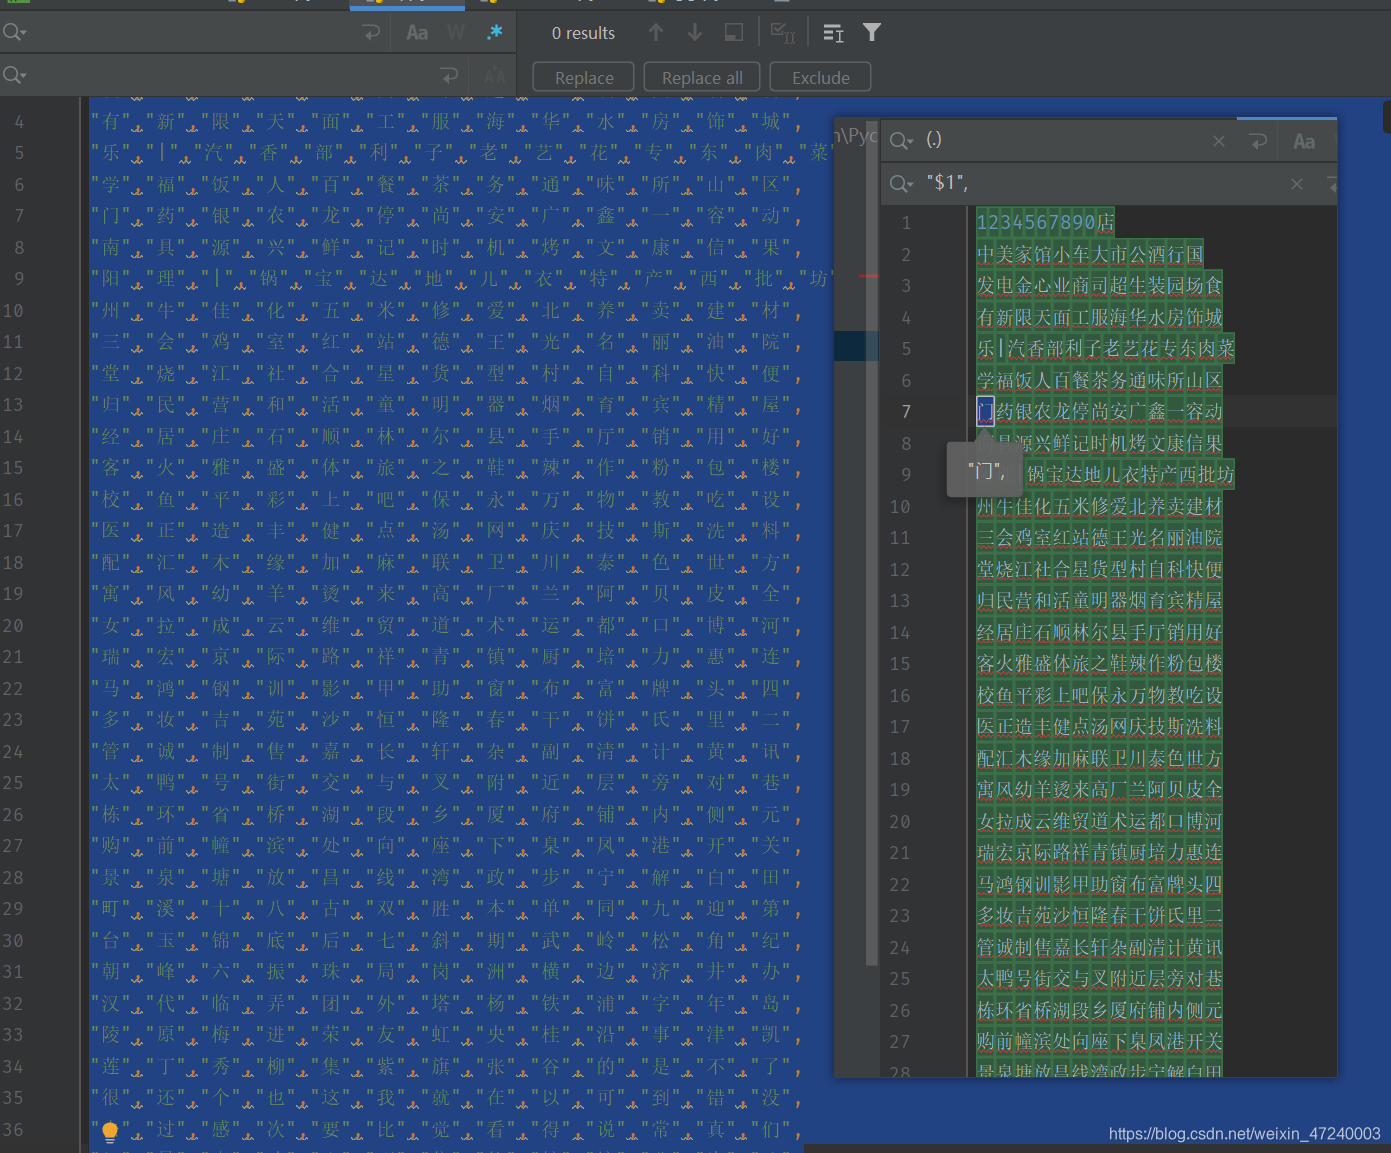Click line number 7 in popup gutter

click(x=906, y=411)
